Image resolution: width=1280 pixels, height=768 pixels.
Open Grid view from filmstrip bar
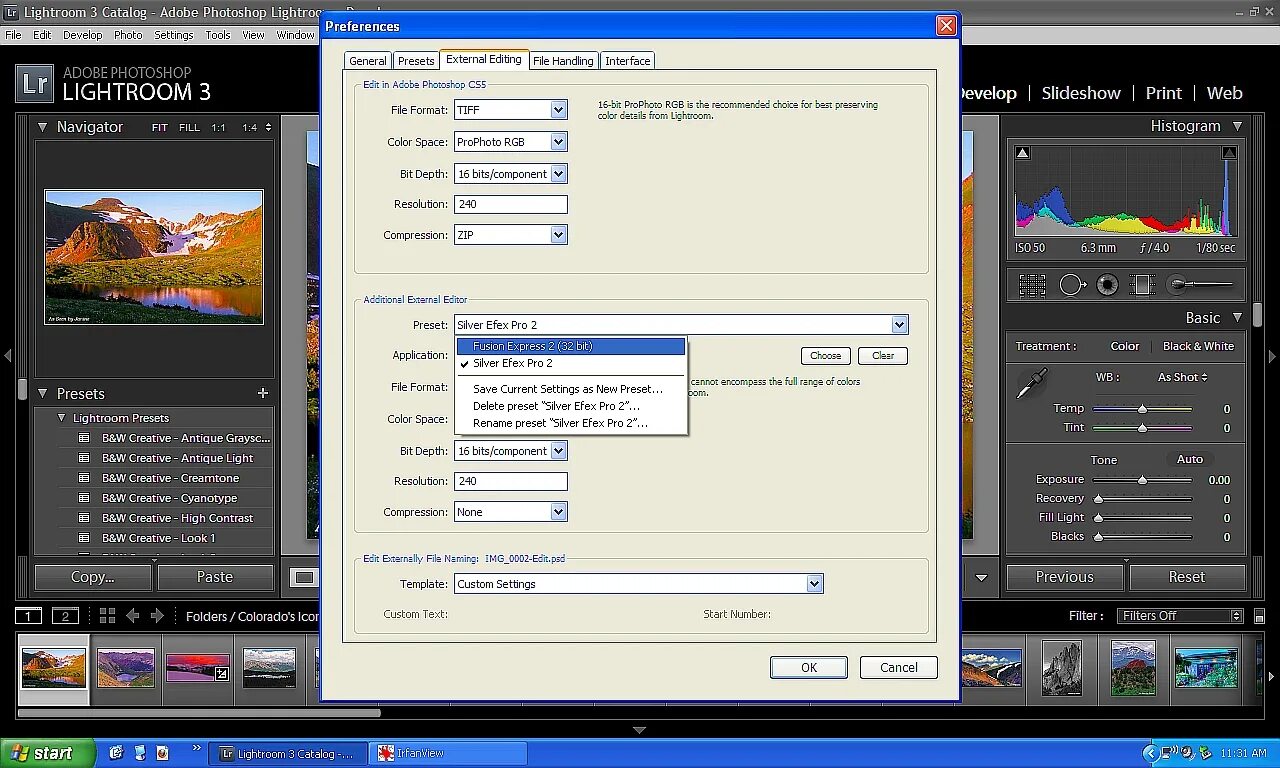[107, 616]
